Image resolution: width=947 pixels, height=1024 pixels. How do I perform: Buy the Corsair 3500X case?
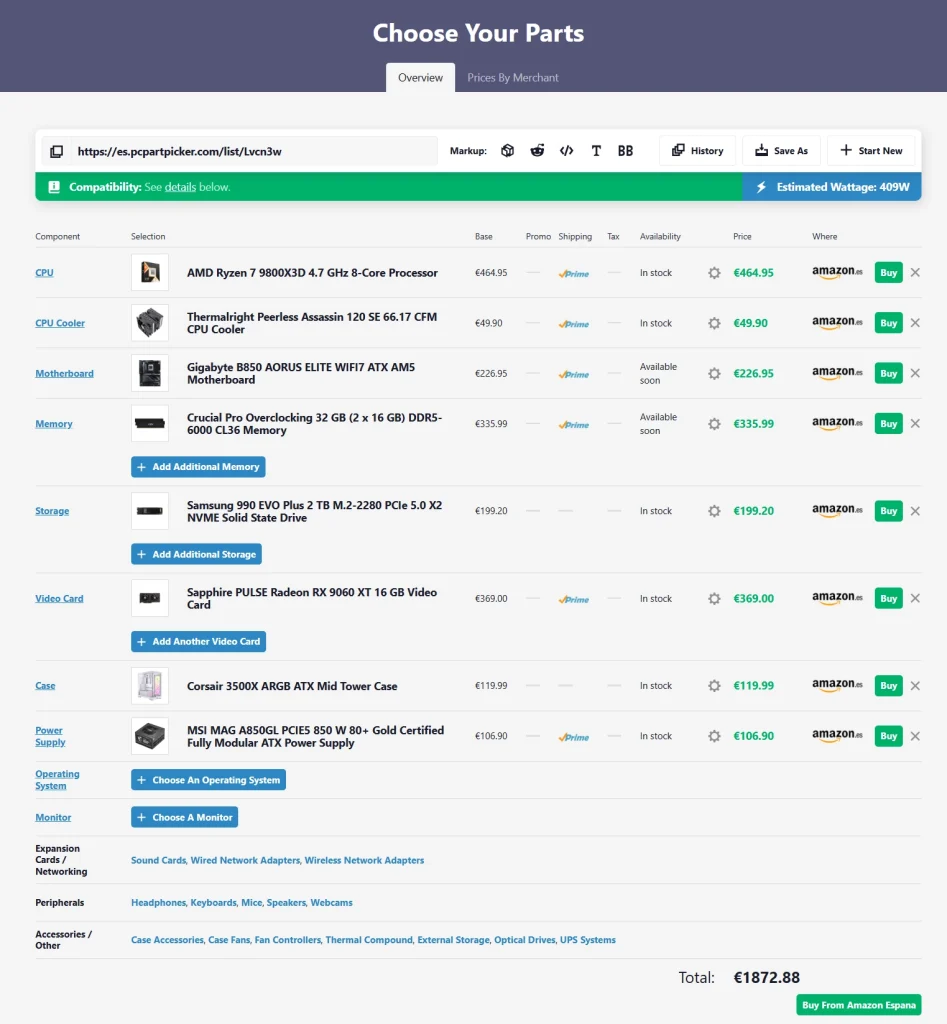[888, 686]
